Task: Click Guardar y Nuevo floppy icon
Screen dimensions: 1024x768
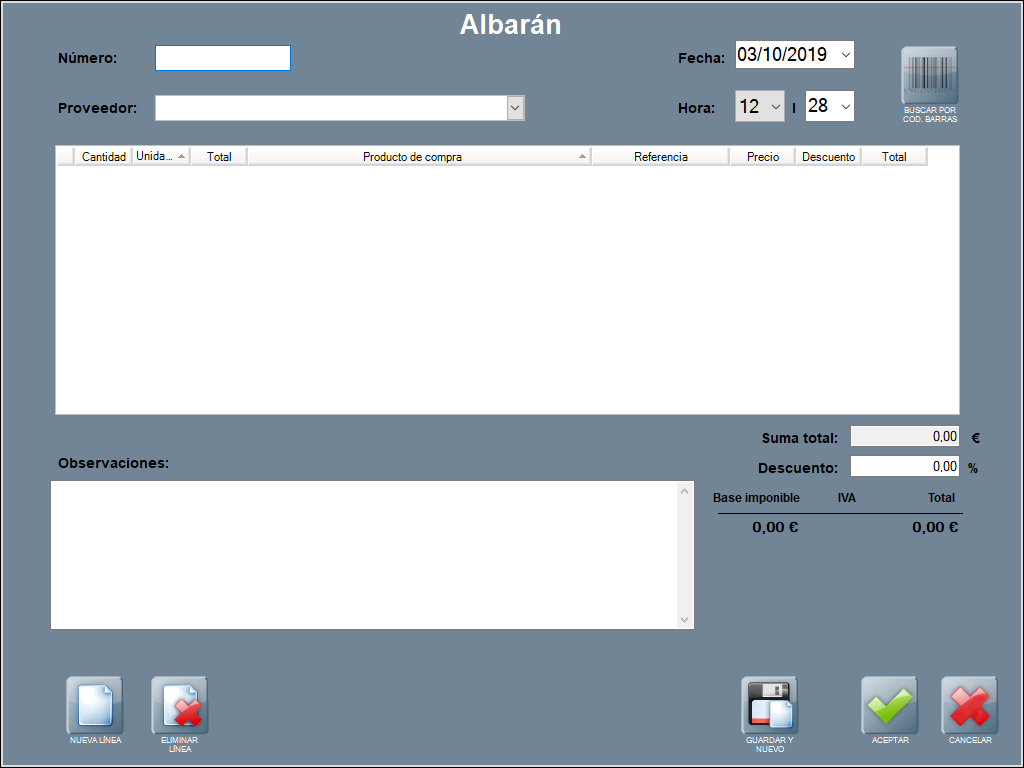Action: (x=769, y=705)
